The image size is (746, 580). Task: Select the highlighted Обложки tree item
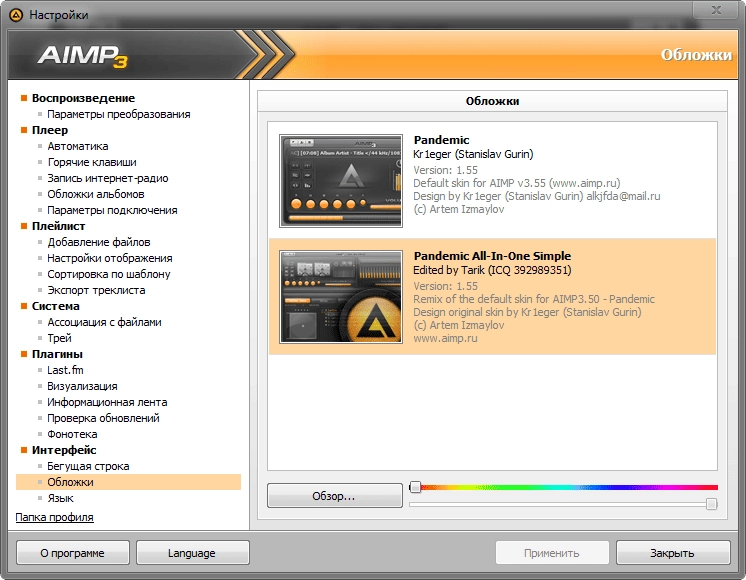tap(128, 482)
